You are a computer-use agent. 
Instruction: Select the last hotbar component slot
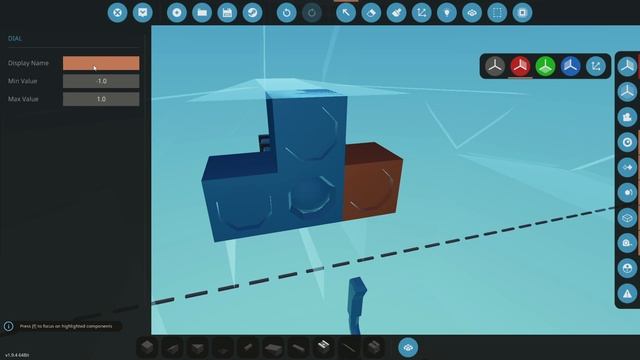coord(374,348)
